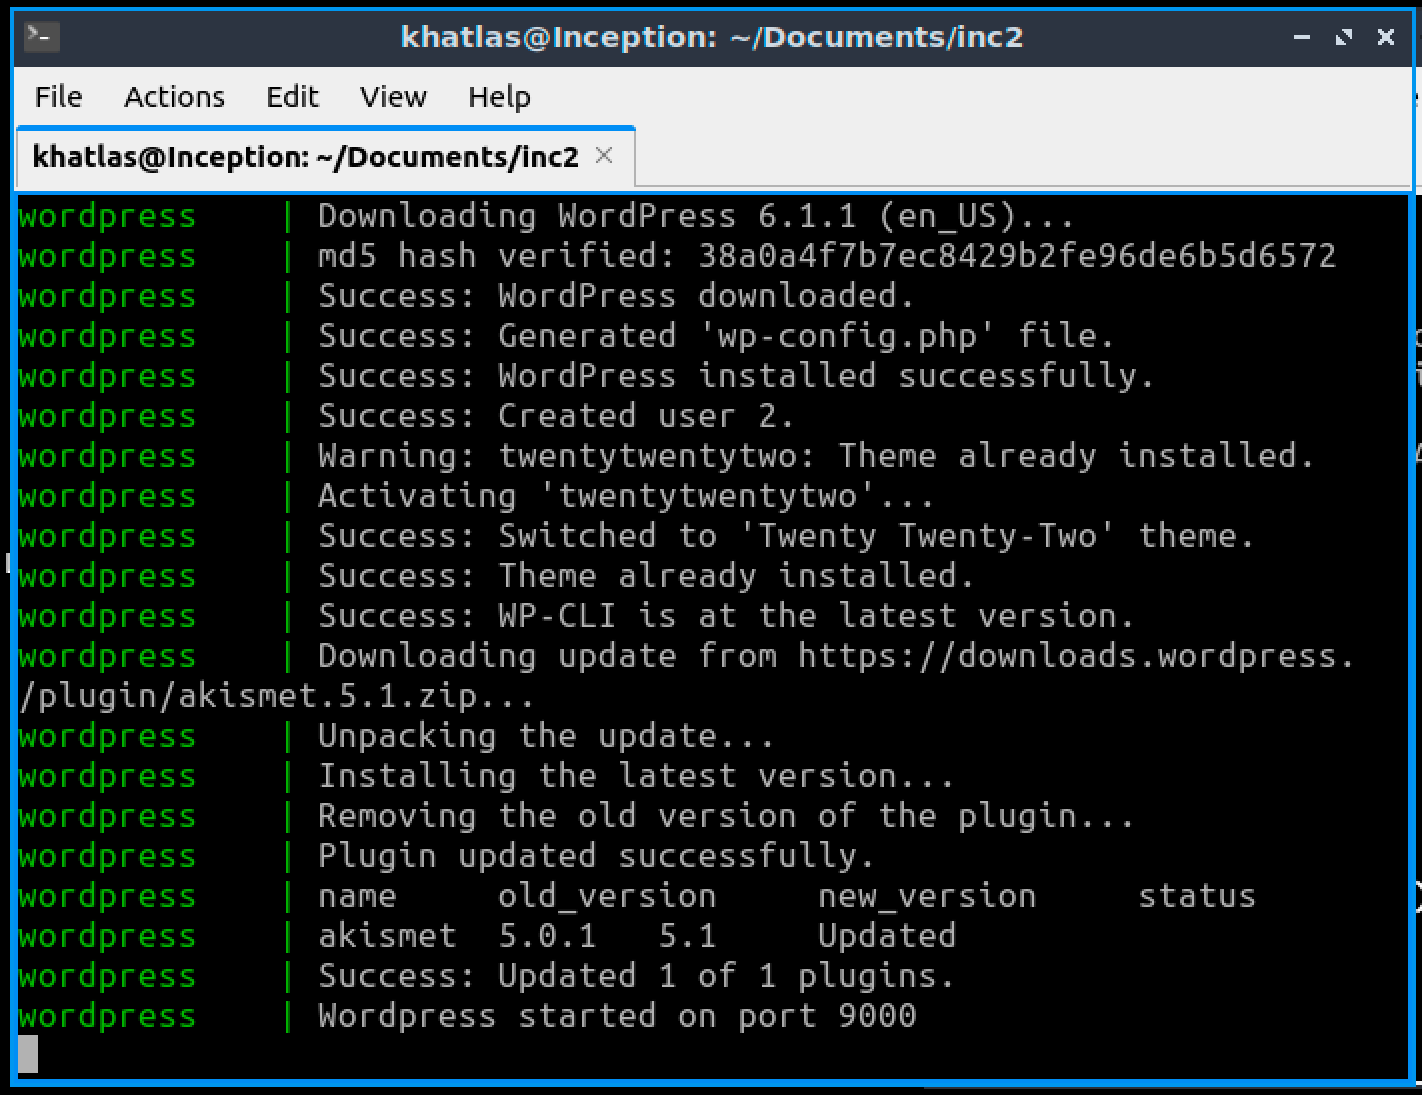Click 'Success: WordPress installed successfully.' line
The image size is (1422, 1095).
[736, 376]
